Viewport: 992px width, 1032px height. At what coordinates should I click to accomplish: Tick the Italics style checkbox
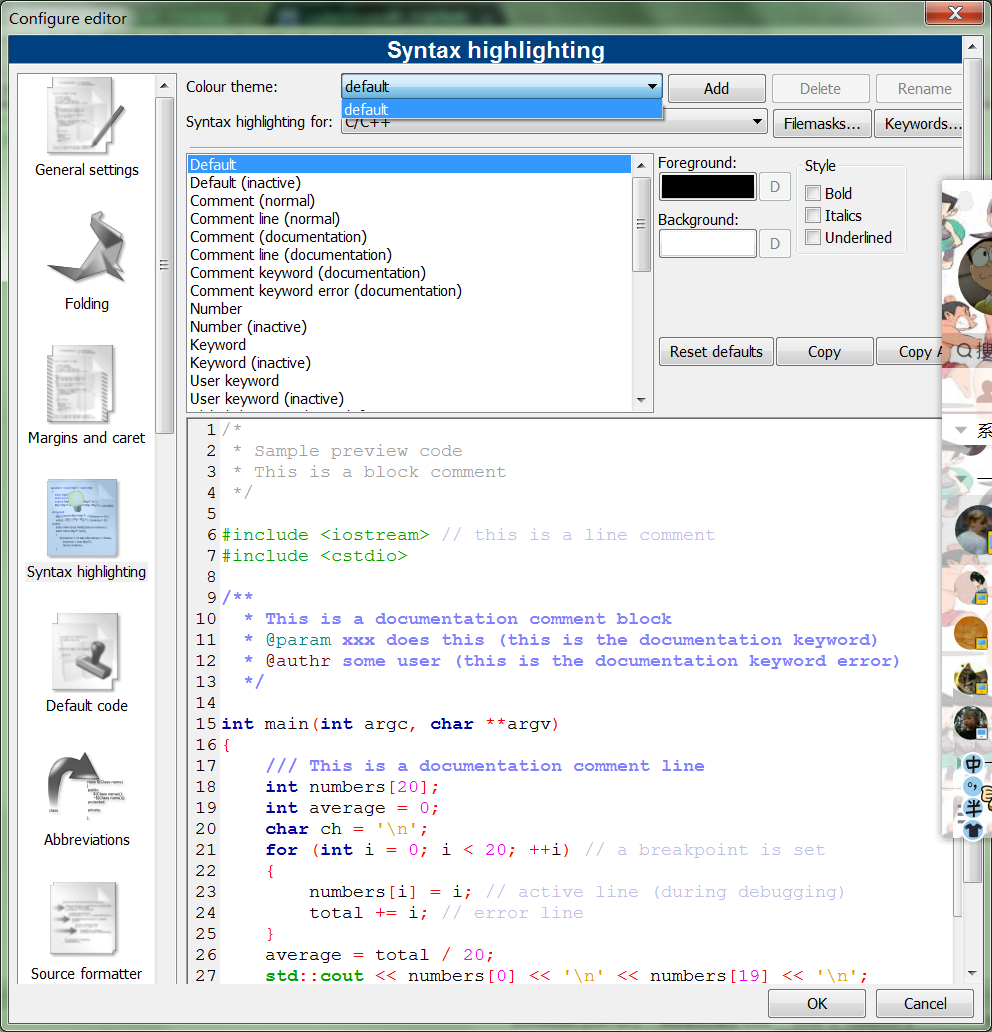tap(813, 215)
